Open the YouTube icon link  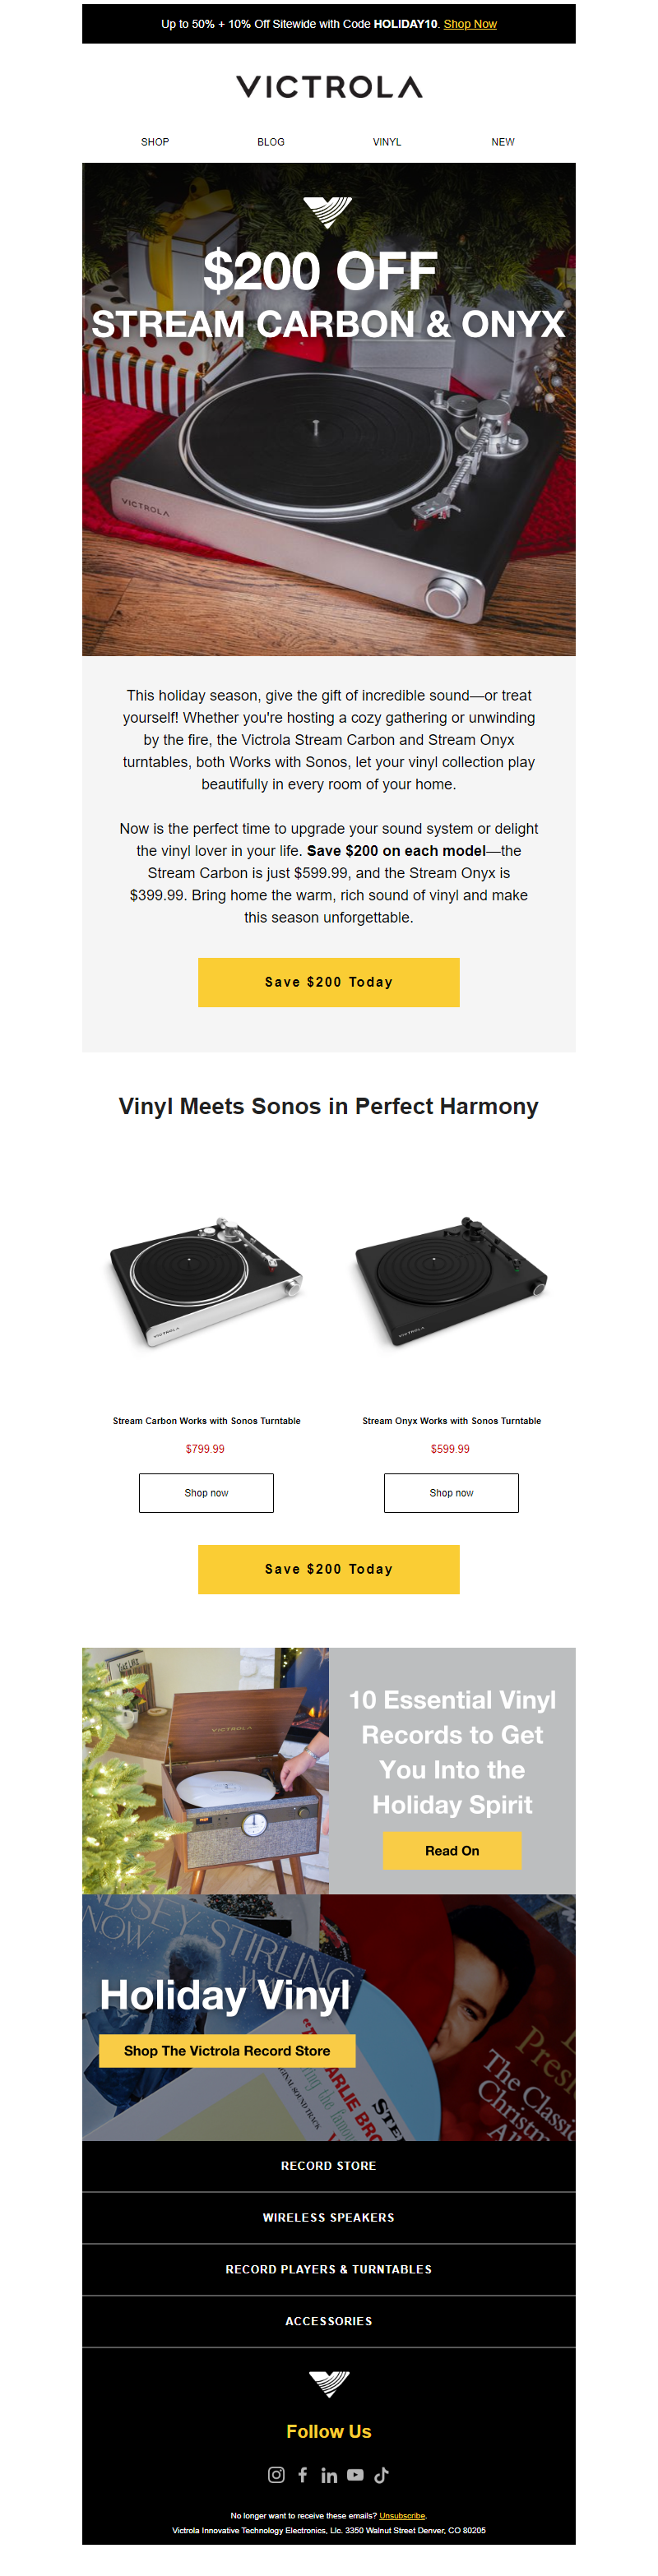pos(355,2474)
